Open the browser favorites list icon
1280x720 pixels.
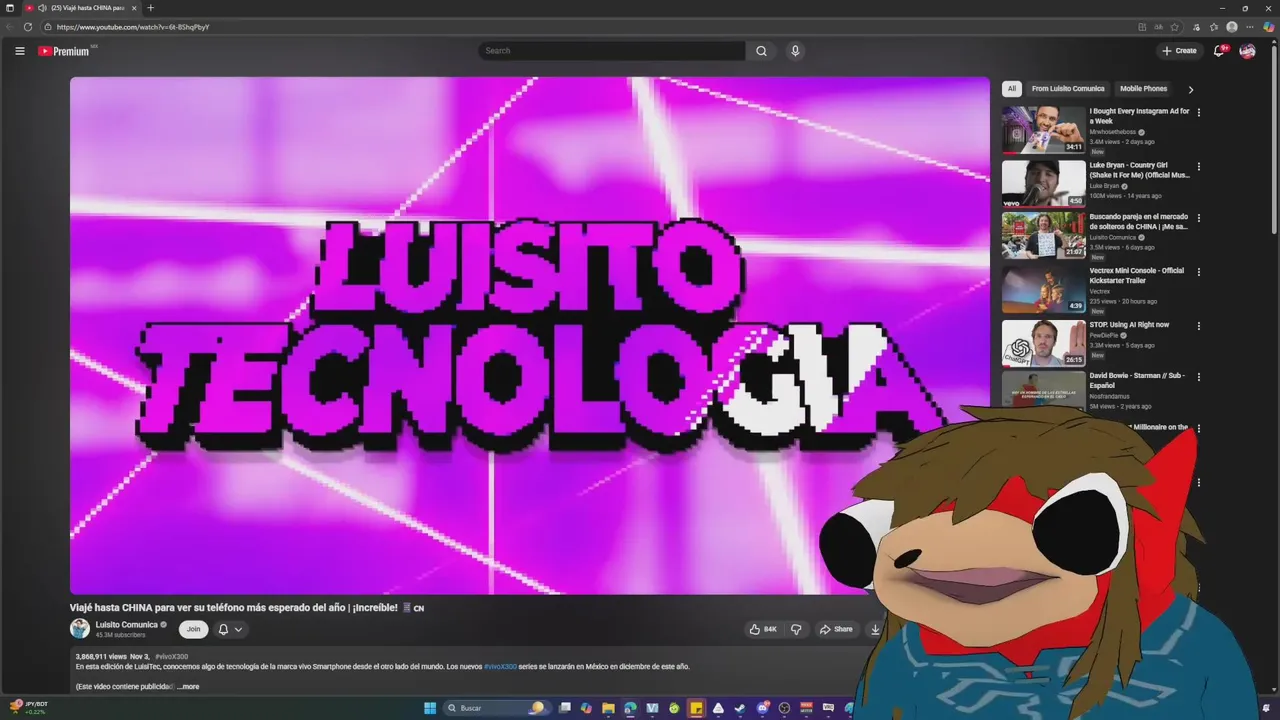(x=1214, y=27)
